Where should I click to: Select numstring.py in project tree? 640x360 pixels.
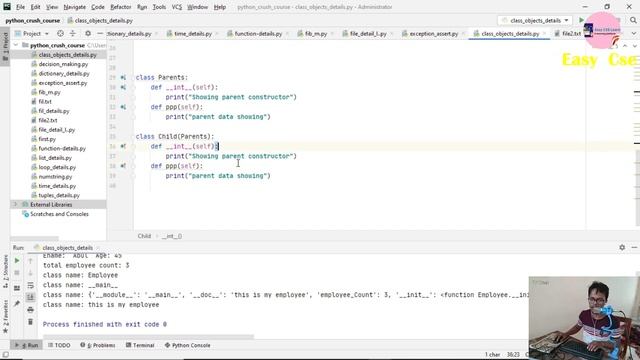point(55,176)
